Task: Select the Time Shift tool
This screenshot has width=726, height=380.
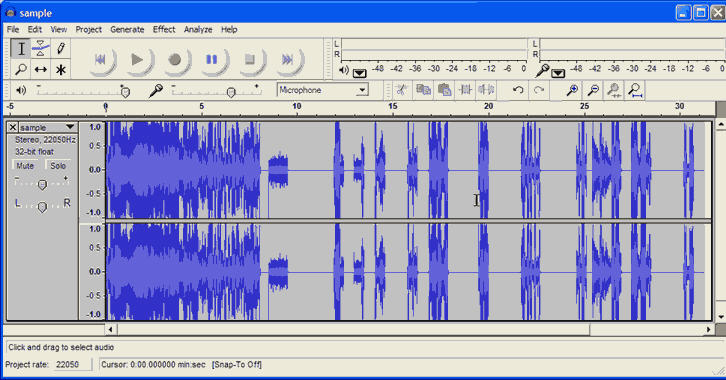Action: pos(41,69)
